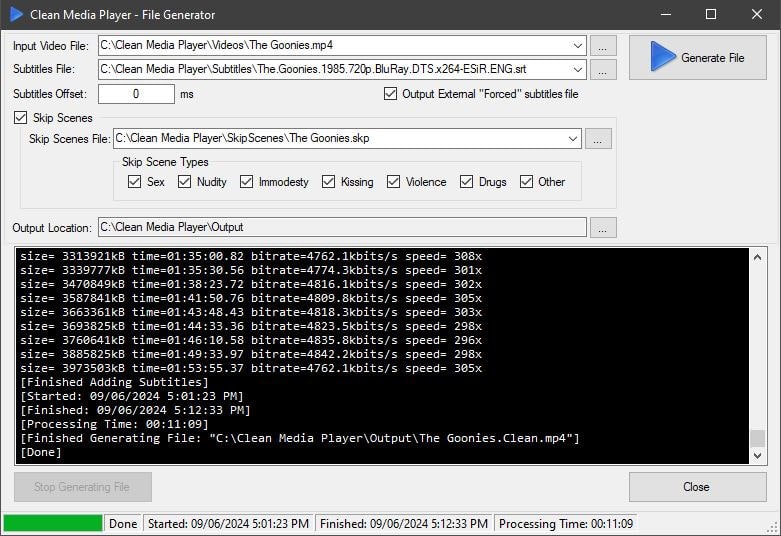This screenshot has width=781, height=536.
Task: Expand Input Video File dropdown
Action: pyautogui.click(x=578, y=46)
